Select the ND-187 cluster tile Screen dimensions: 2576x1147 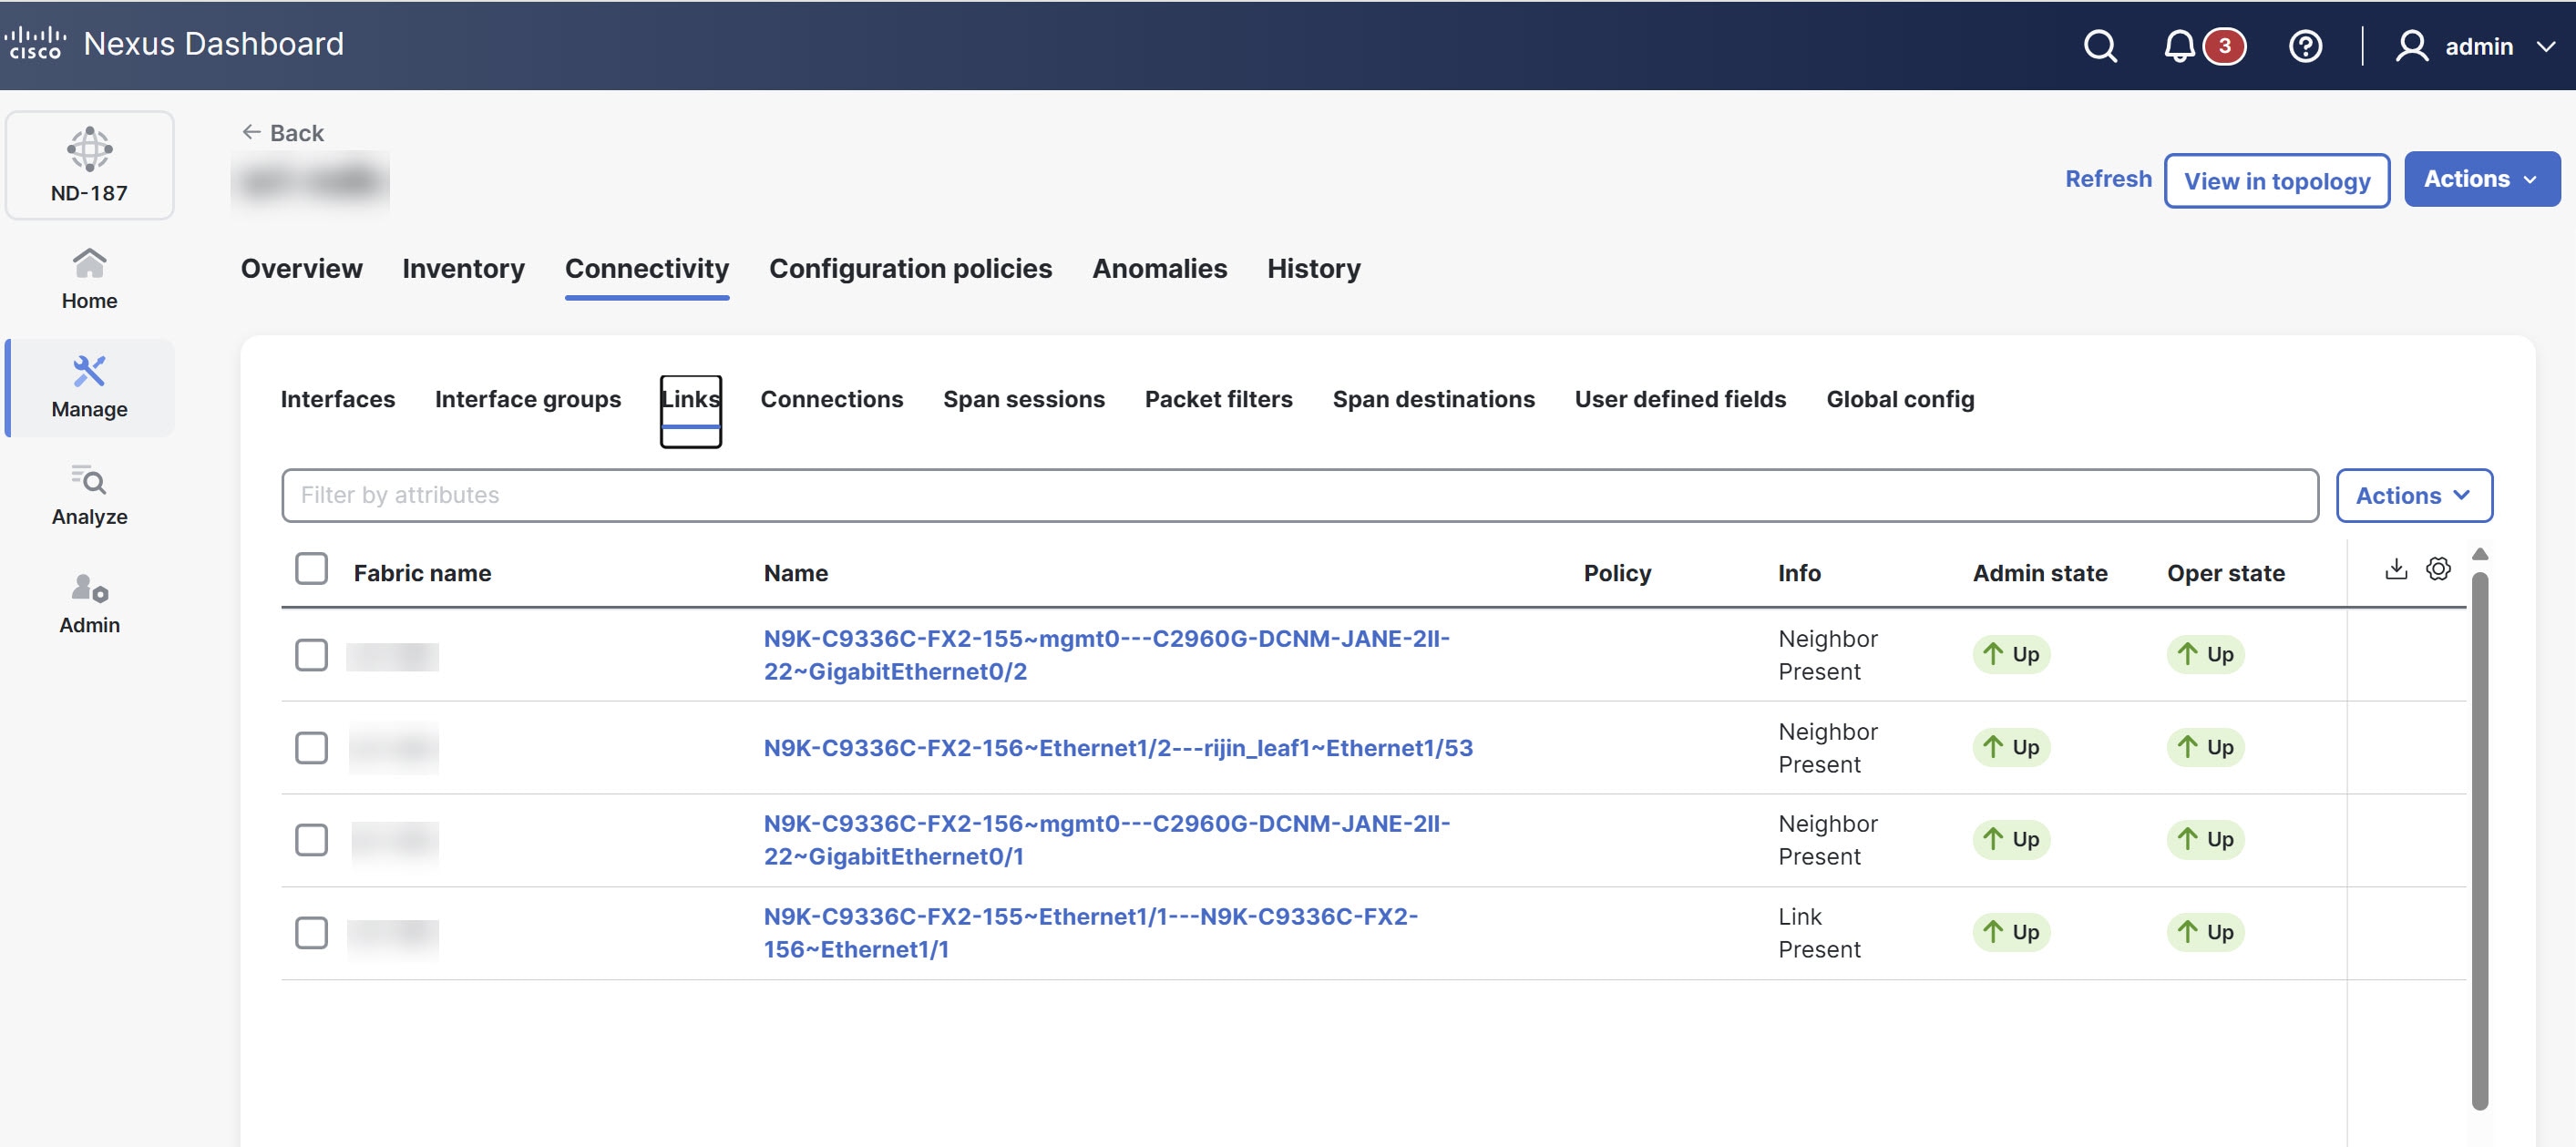coord(89,165)
